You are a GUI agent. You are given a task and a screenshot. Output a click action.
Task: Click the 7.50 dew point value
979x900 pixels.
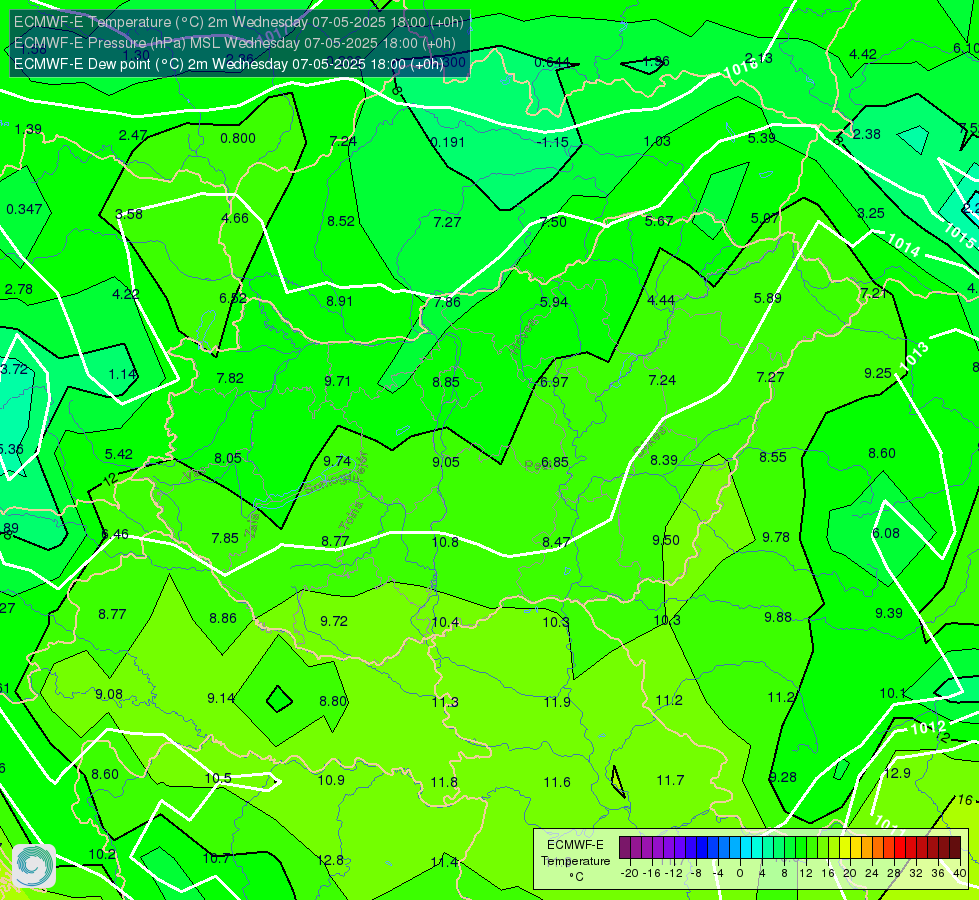coord(553,222)
